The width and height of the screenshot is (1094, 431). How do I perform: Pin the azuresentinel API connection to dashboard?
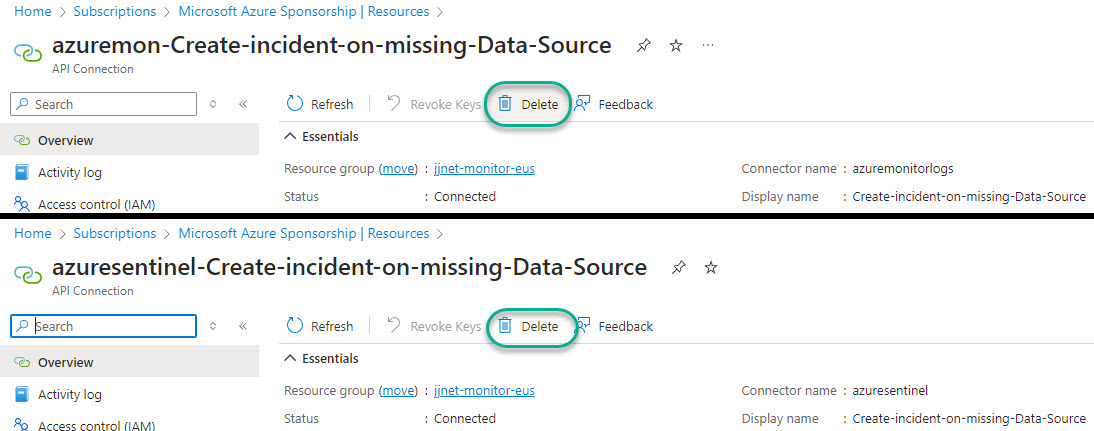[x=679, y=268]
